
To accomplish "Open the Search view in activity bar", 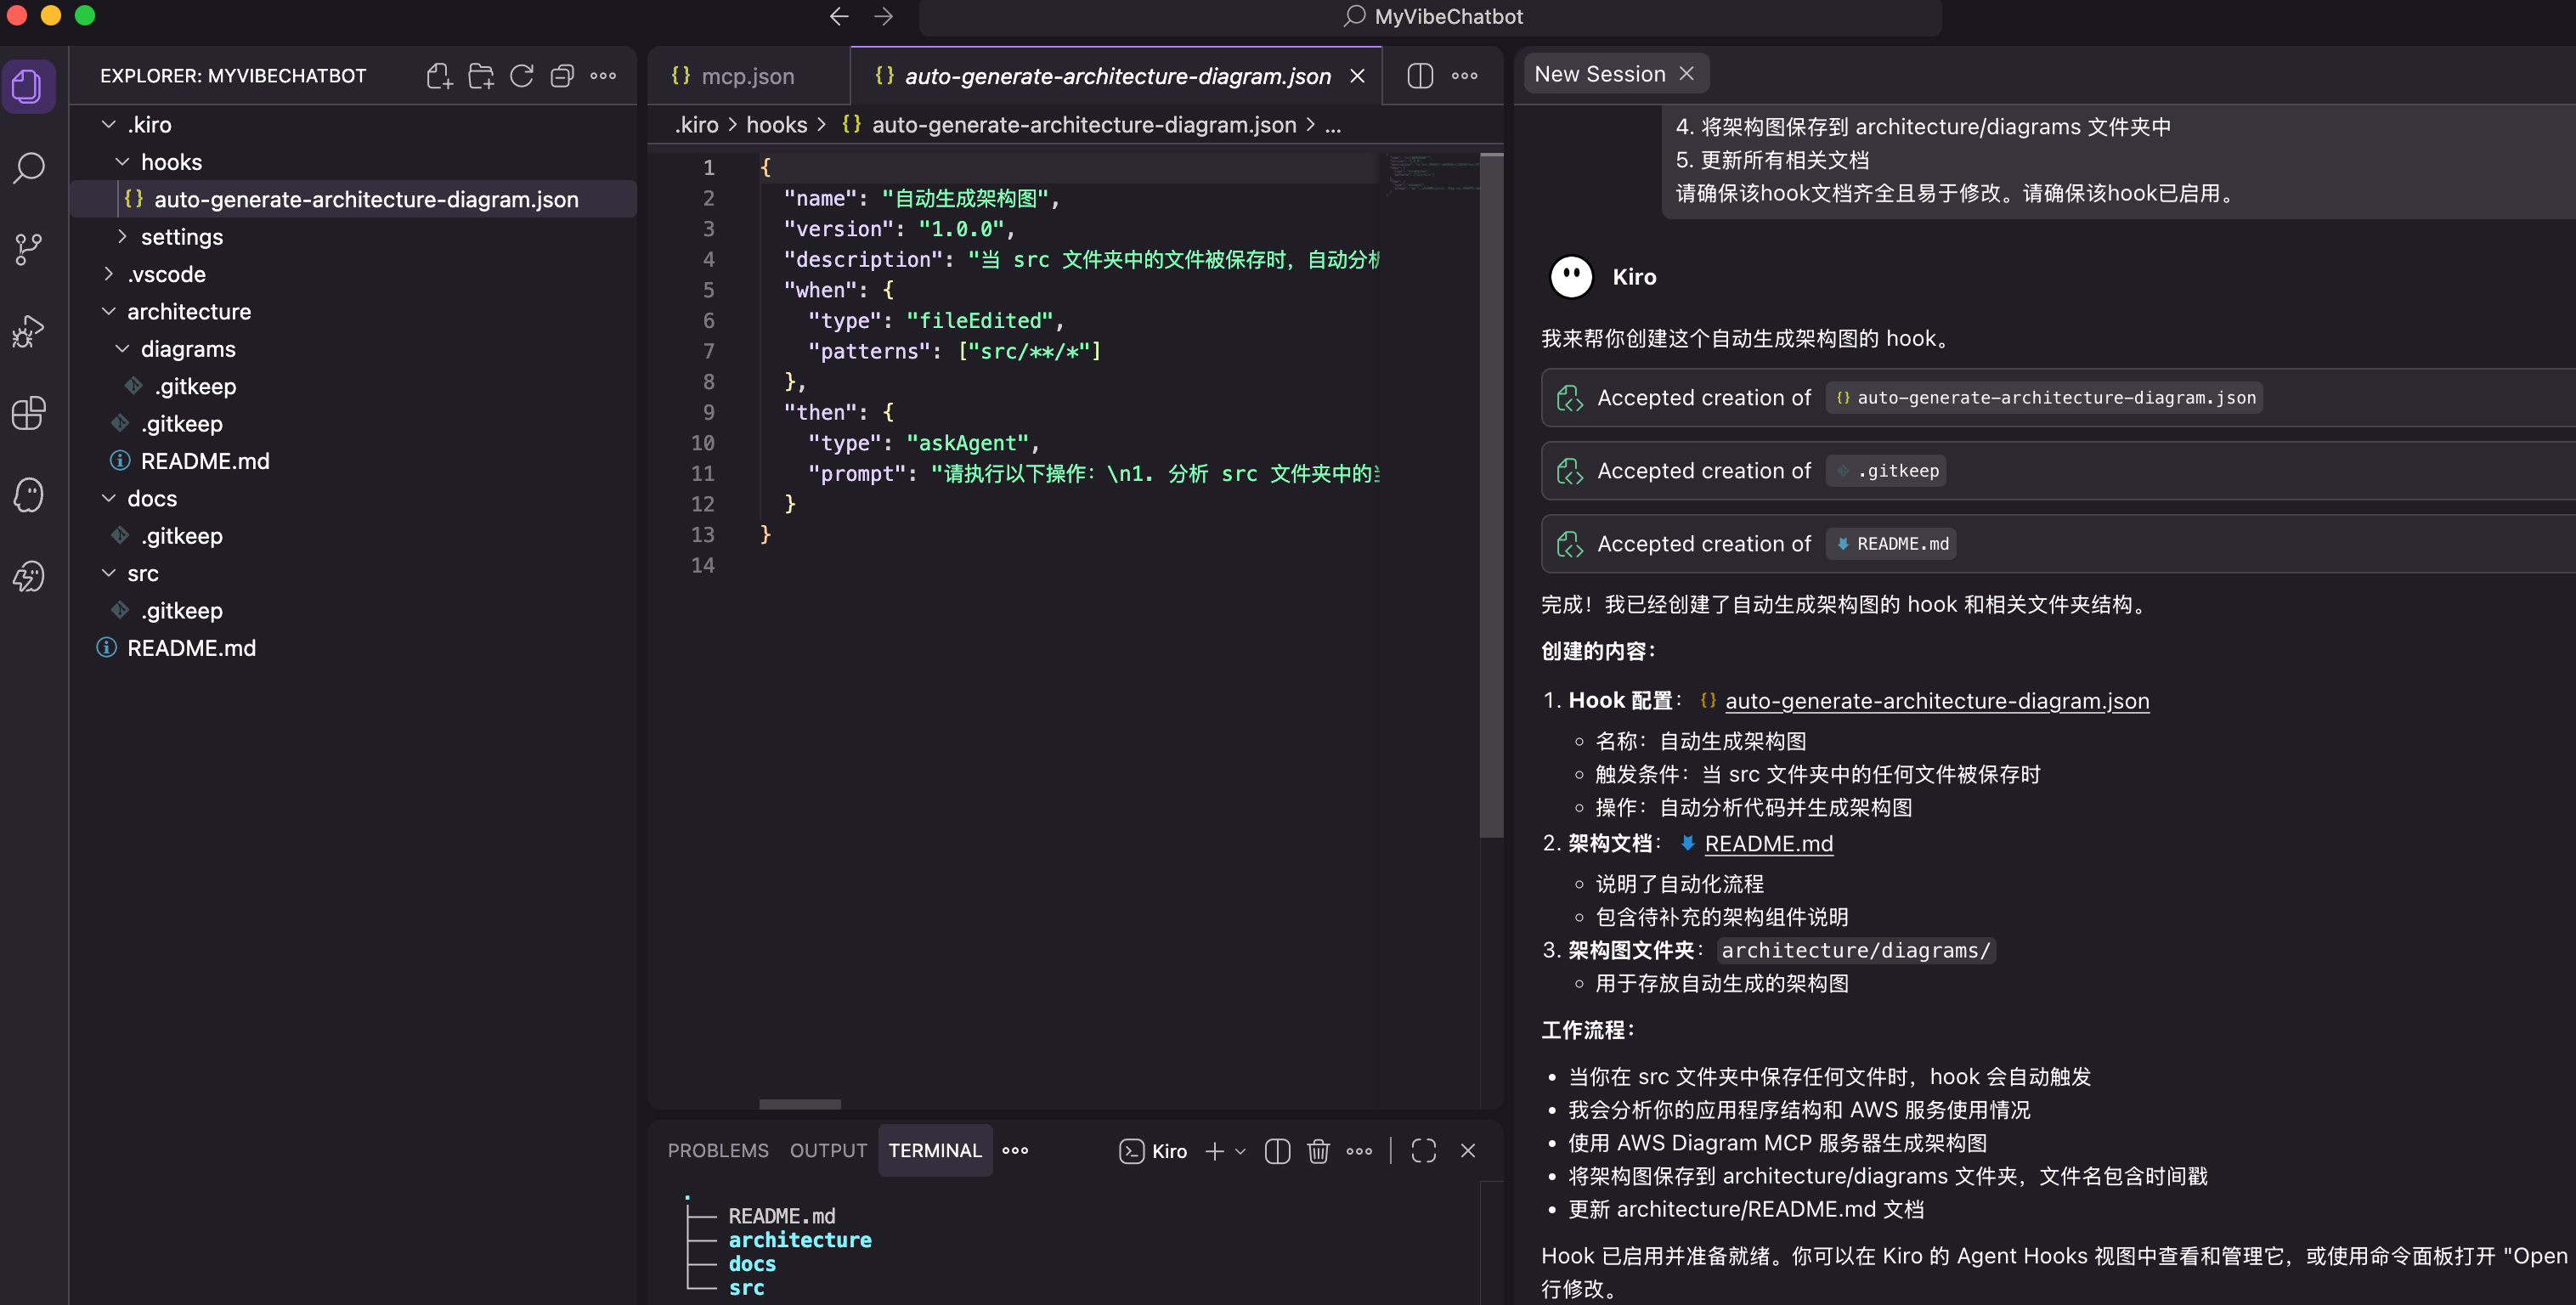I will (x=29, y=167).
